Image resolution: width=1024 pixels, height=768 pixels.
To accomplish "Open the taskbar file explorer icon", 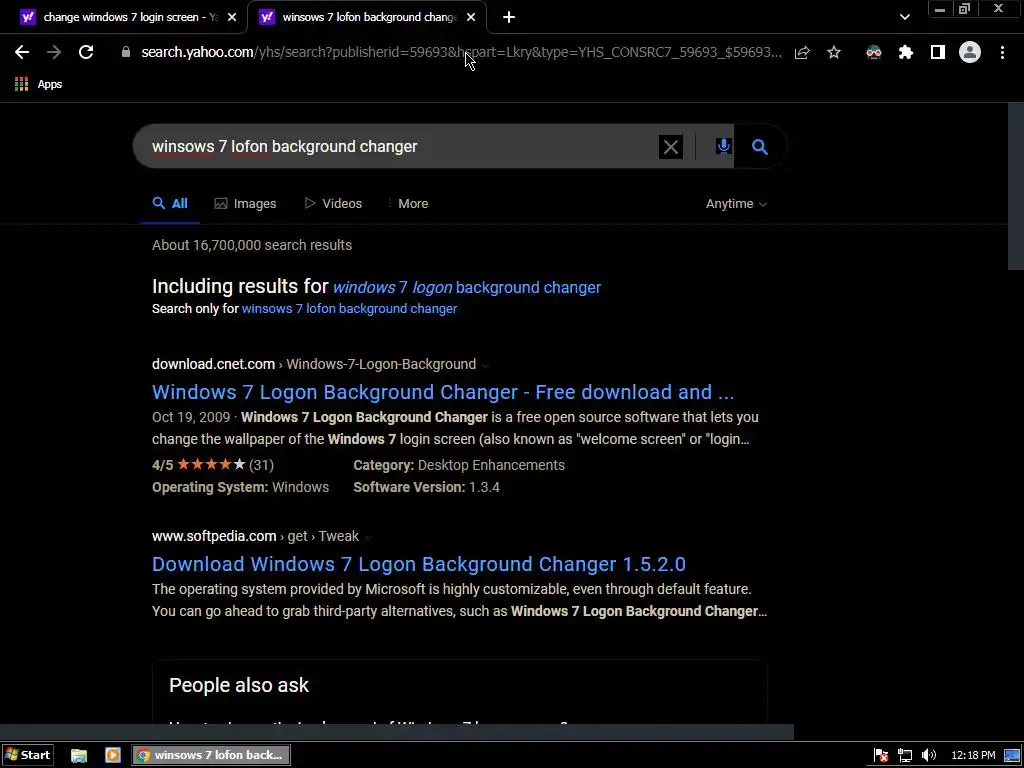I will click(x=79, y=756).
